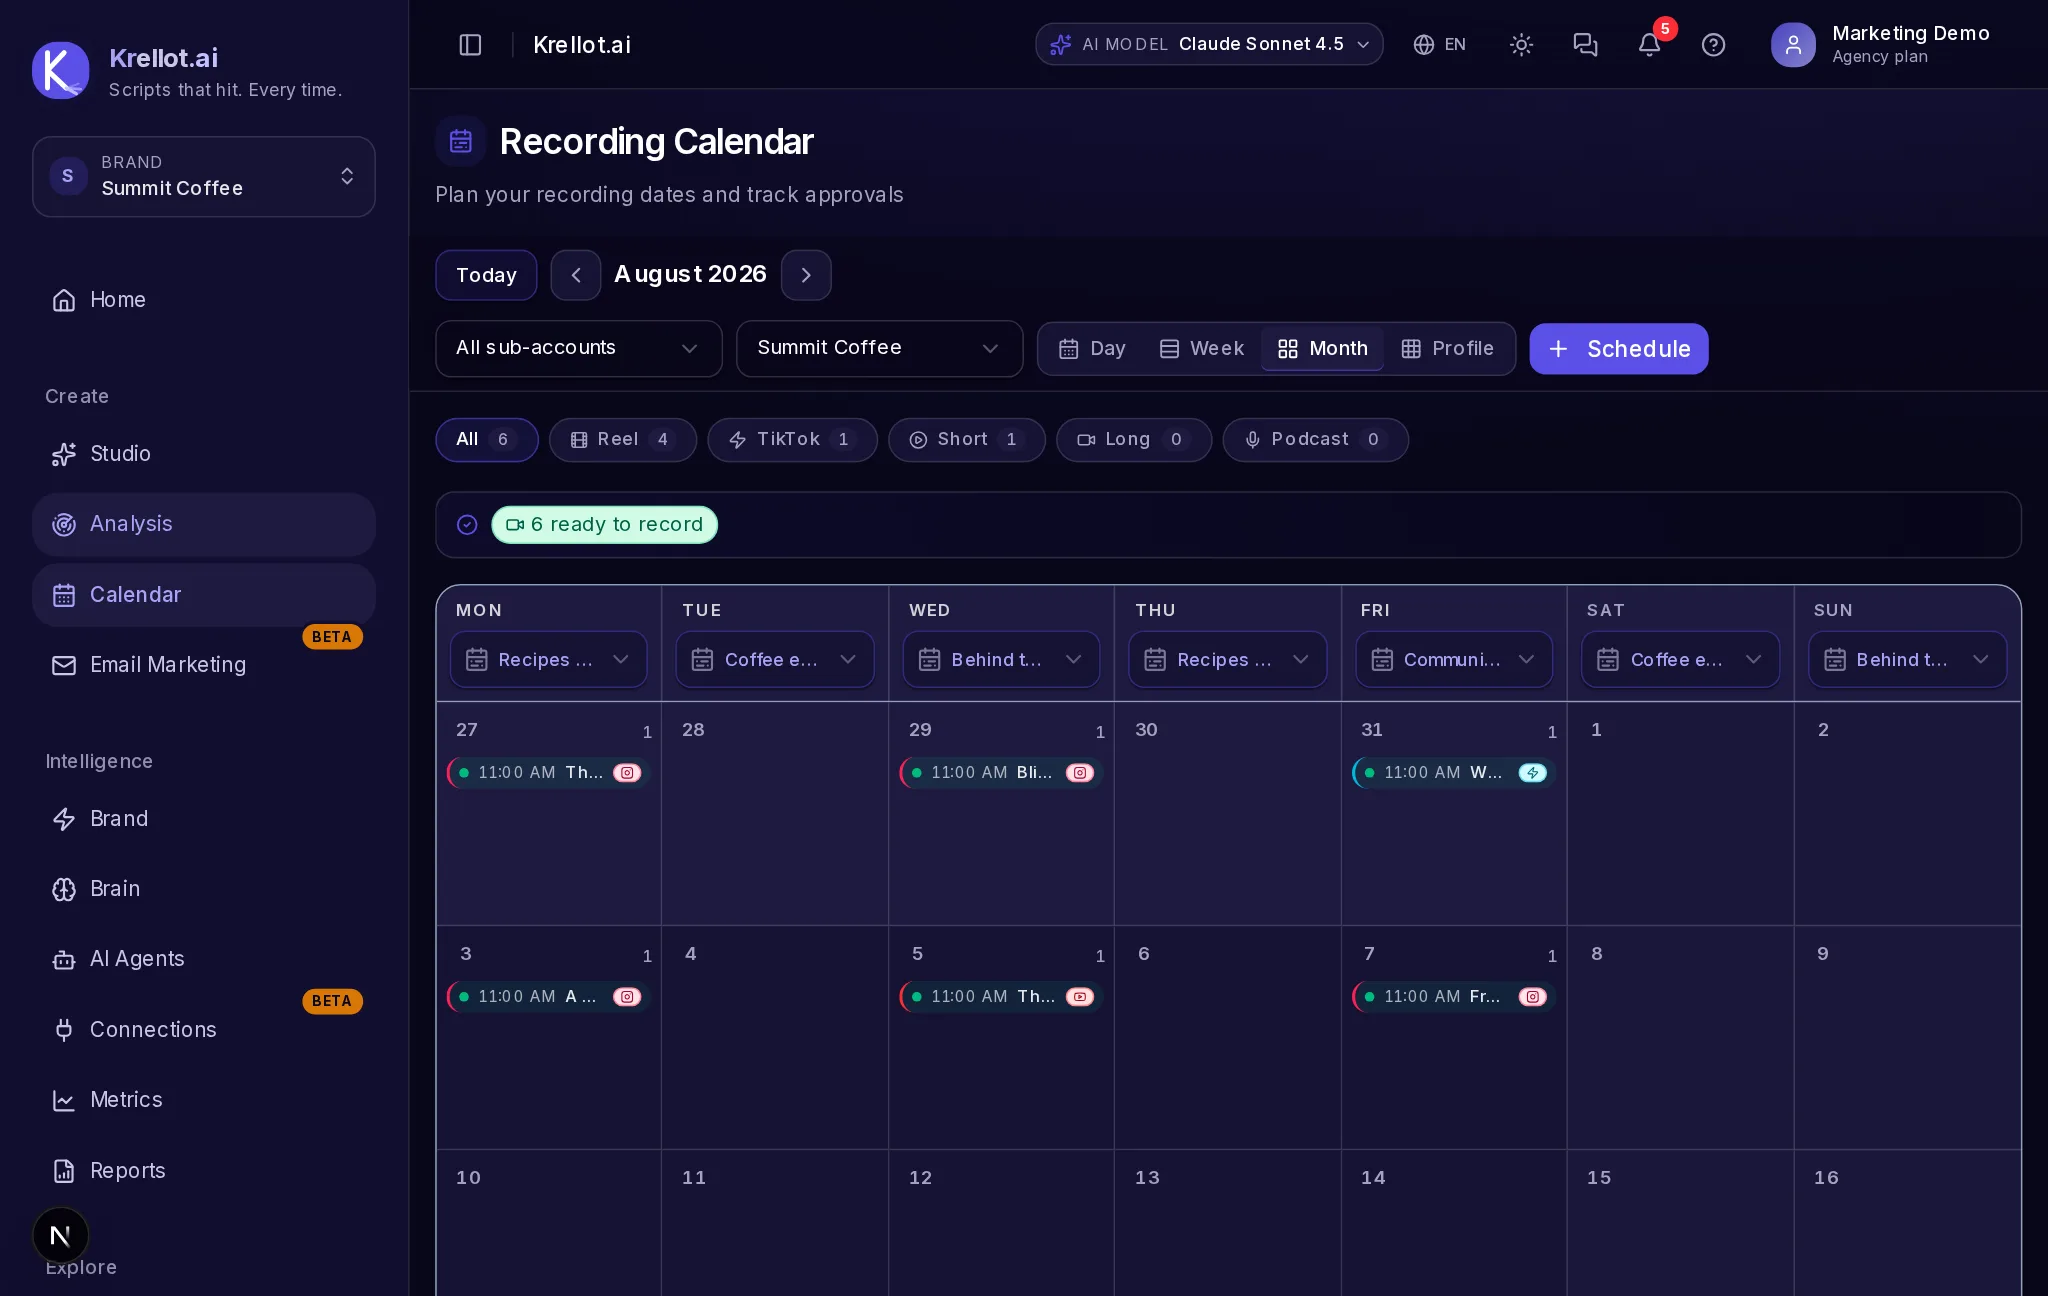Image resolution: width=2048 pixels, height=1296 pixels.
Task: Filter by Long 0 chip
Action: click(1134, 440)
